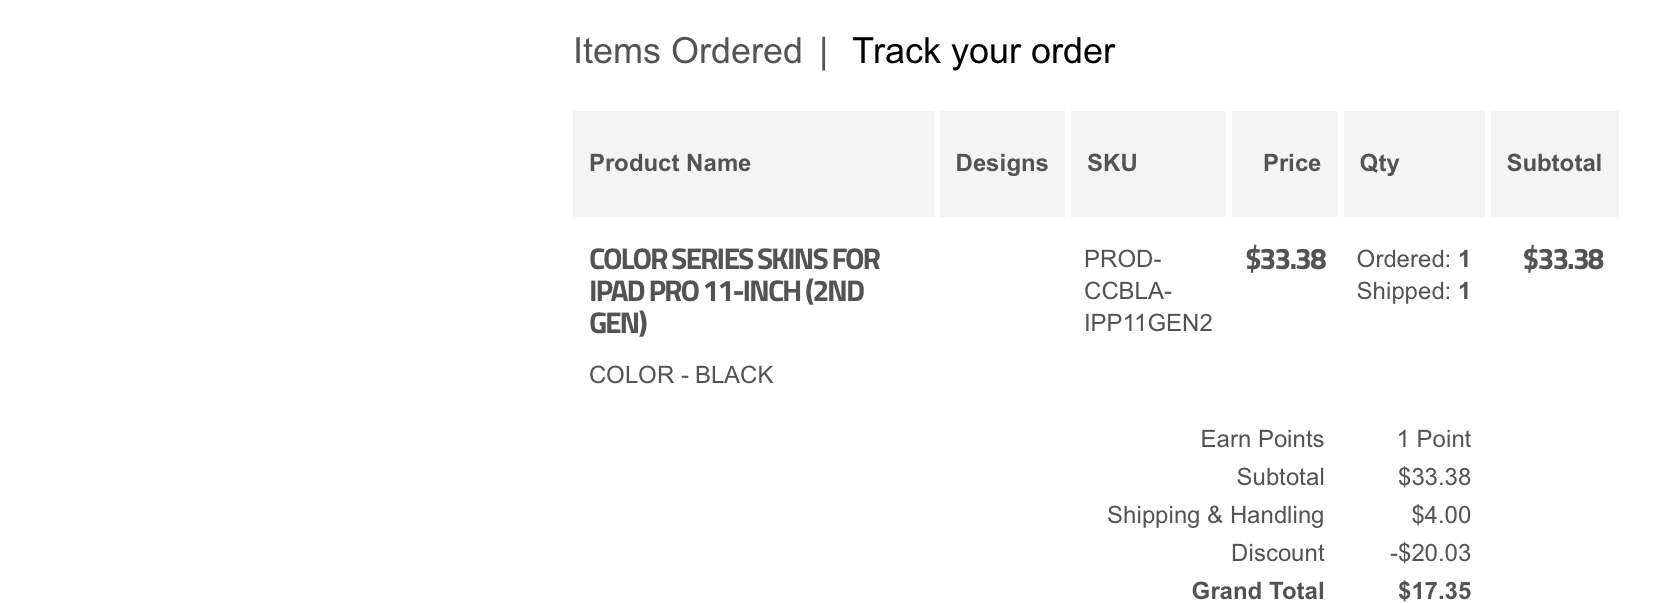1668x603 pixels.
Task: Click the Grand Total label
Action: [x=1258, y=591]
